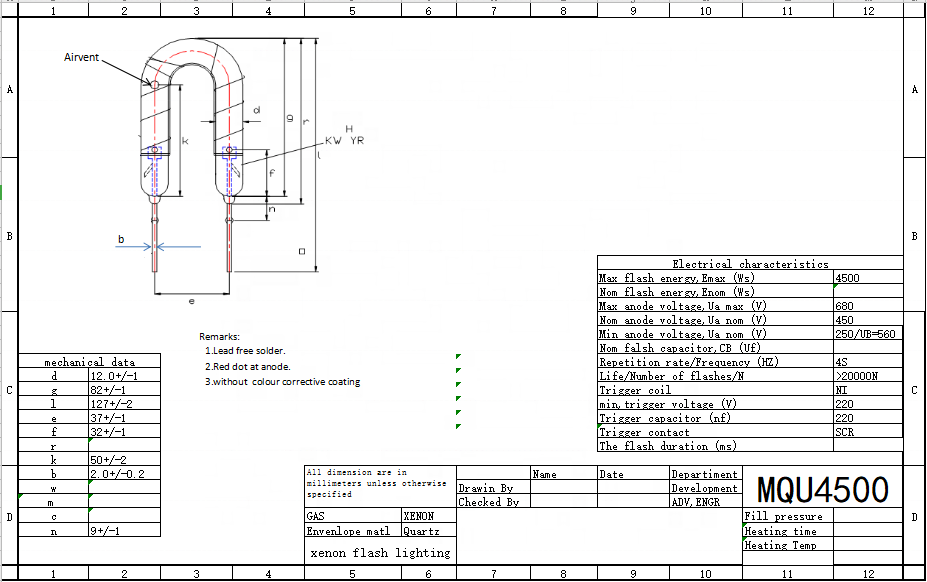Click the 'GAS' label cell
The height and width of the screenshot is (582, 927).
[x=353, y=516]
